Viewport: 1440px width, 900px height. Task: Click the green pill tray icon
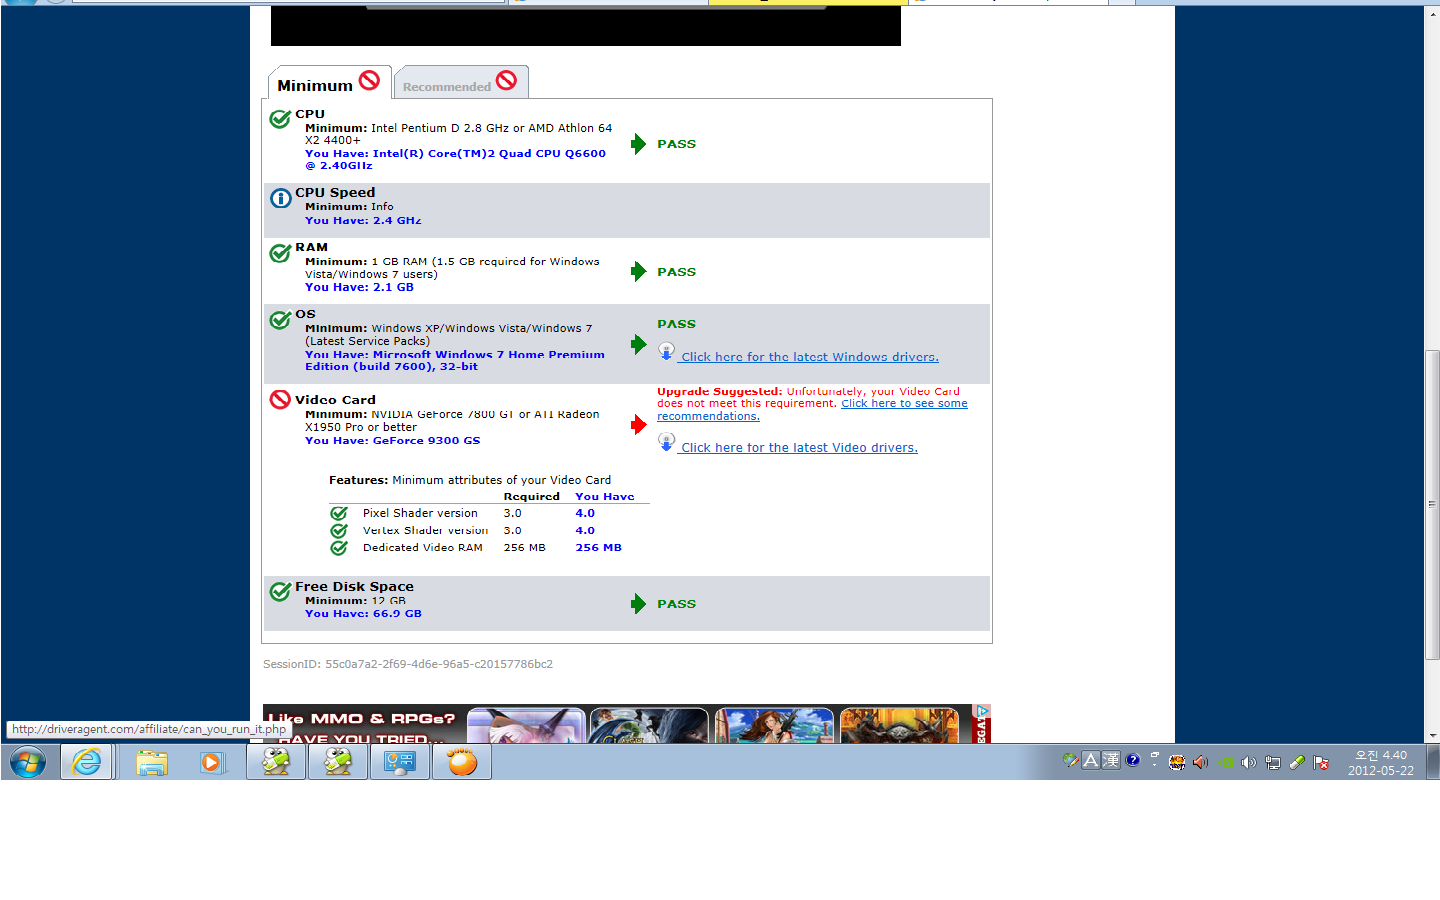click(x=1297, y=762)
